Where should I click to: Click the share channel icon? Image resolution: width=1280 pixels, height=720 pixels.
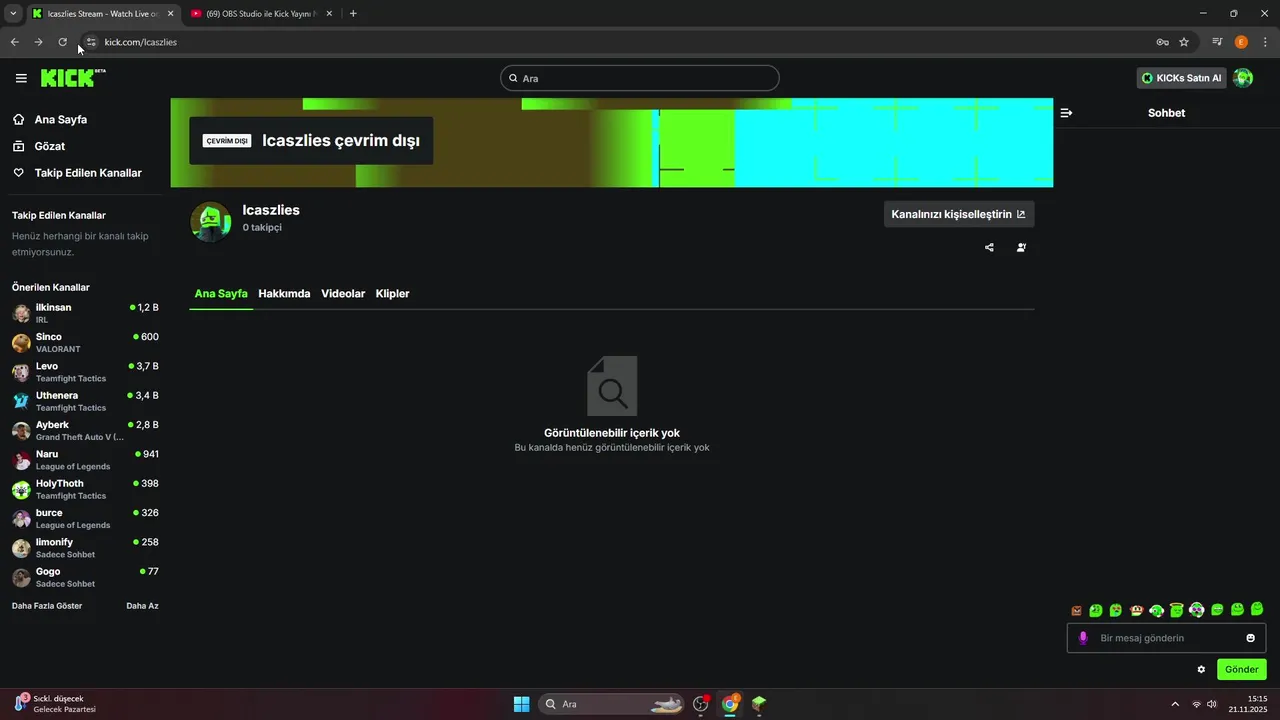pyautogui.click(x=989, y=247)
